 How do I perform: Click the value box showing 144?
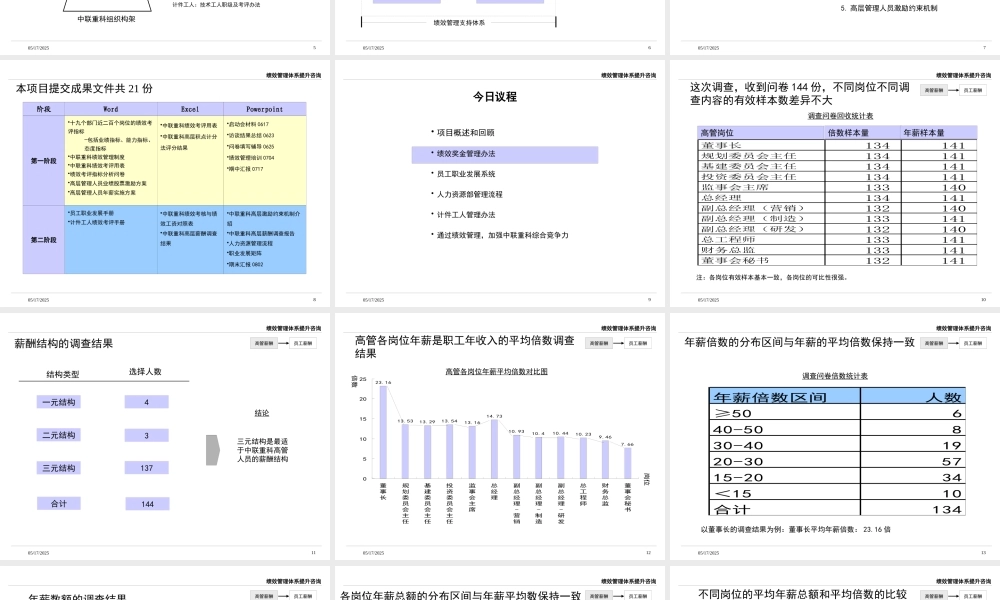click(147, 504)
